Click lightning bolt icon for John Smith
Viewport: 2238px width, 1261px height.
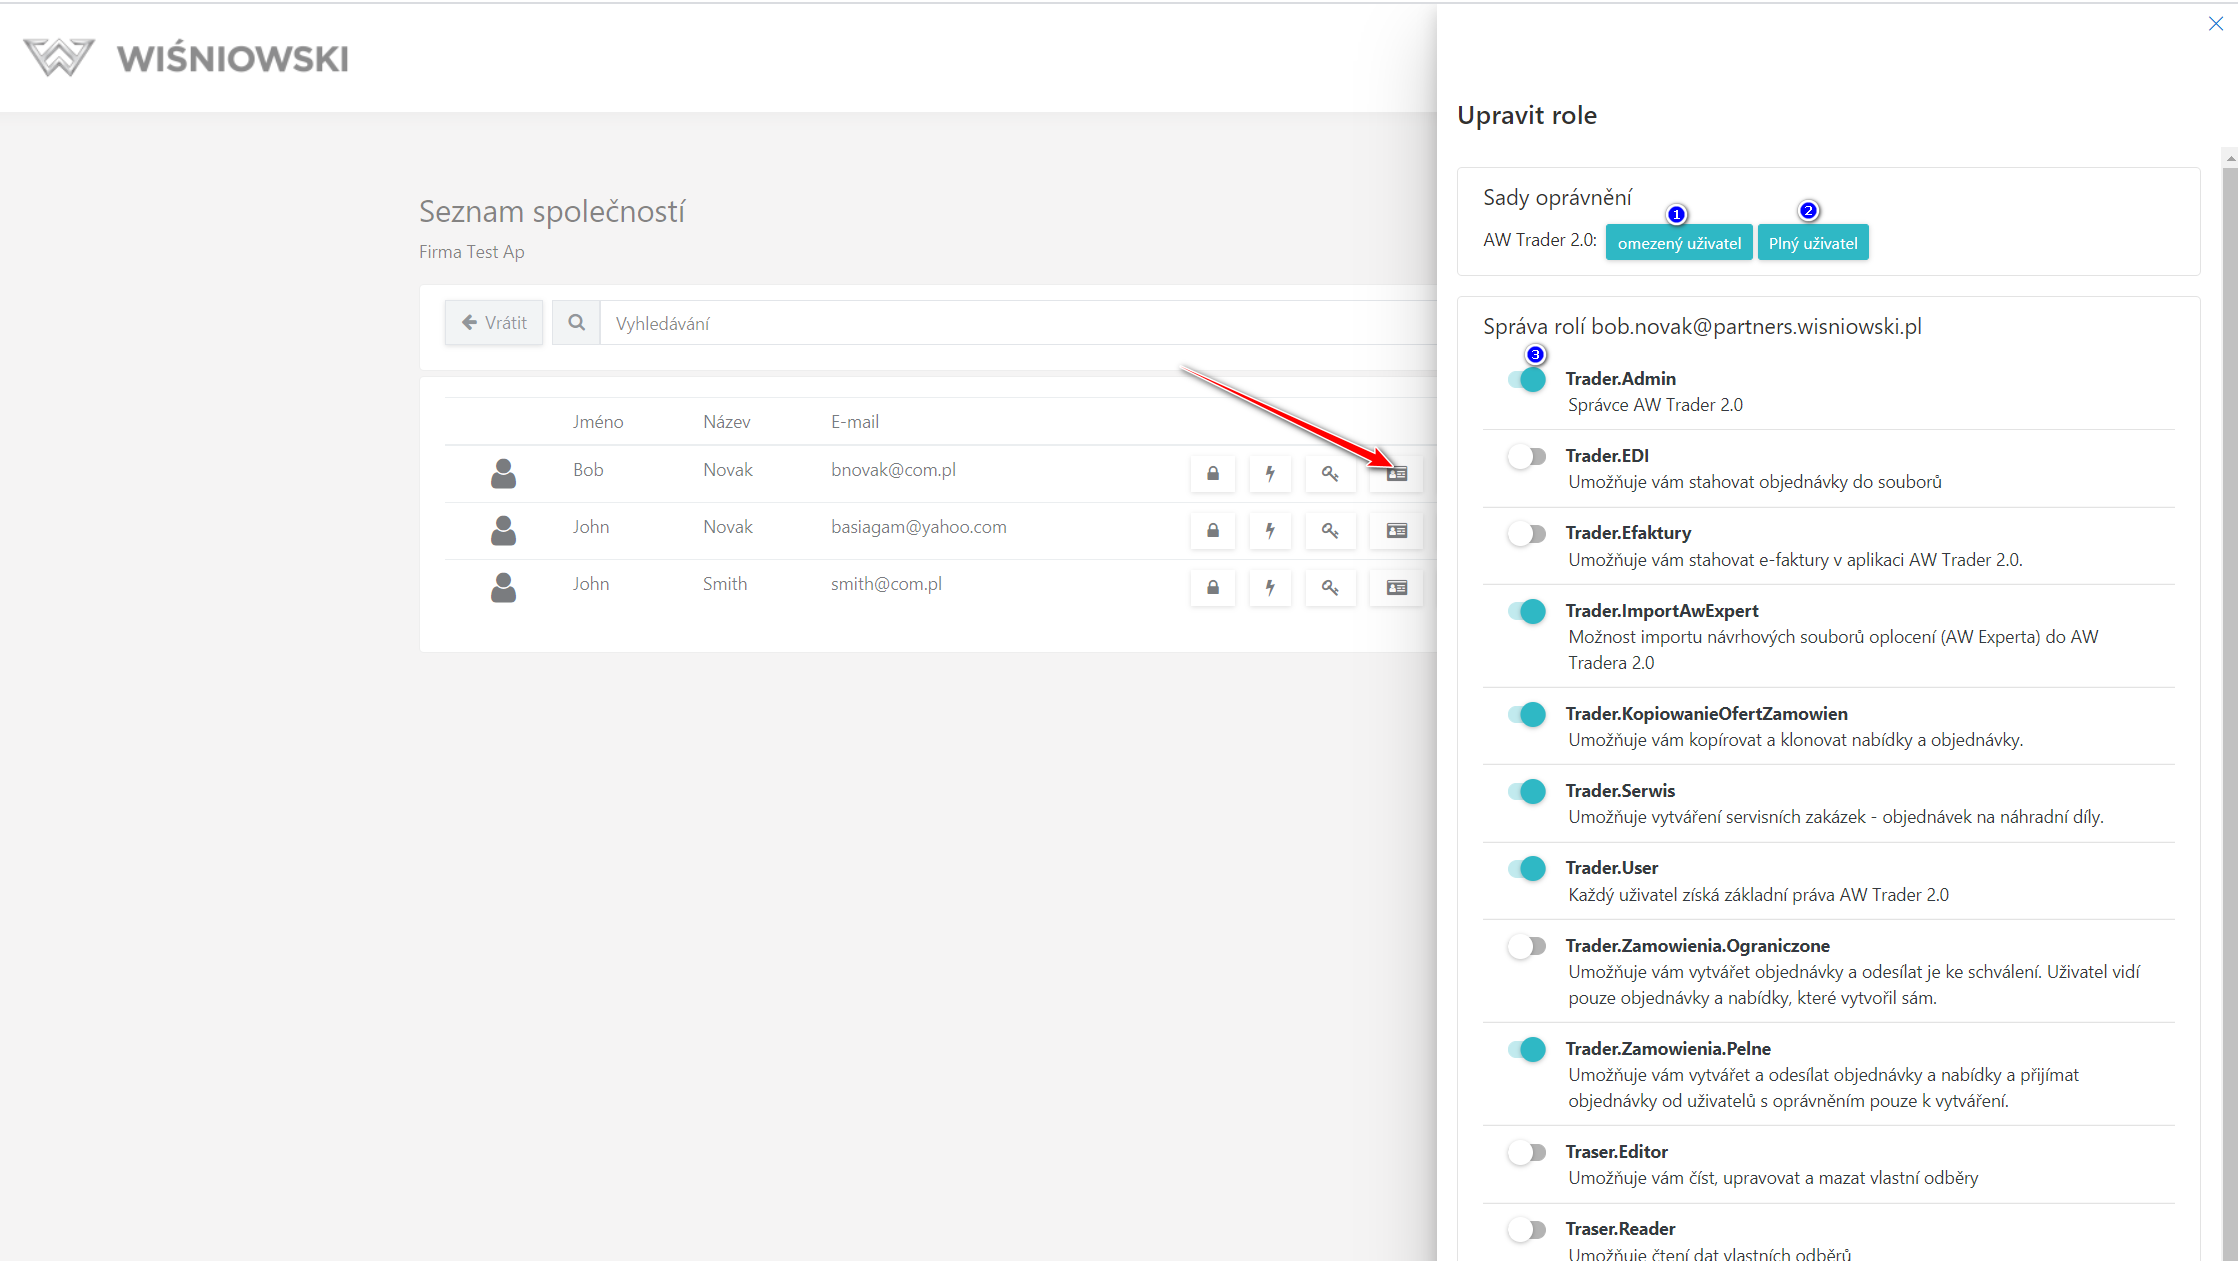point(1270,587)
